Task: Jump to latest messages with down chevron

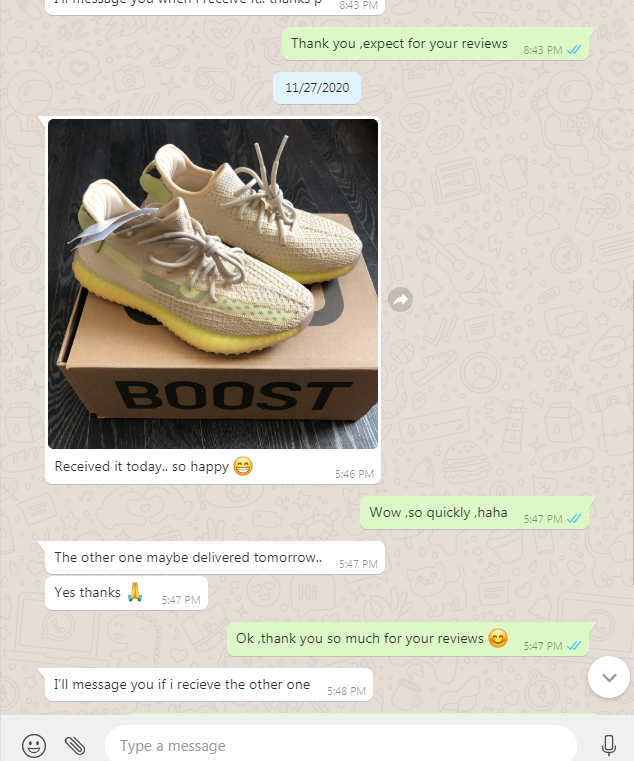Action: pos(609,677)
